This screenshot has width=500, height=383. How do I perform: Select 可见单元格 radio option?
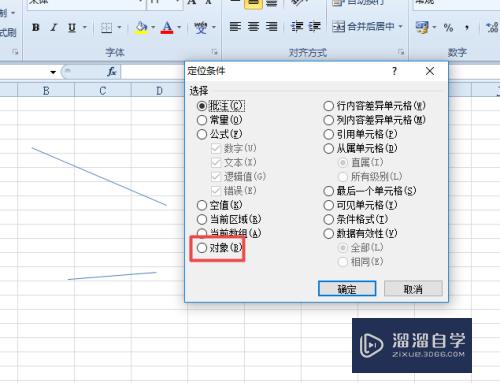[x=360, y=205]
